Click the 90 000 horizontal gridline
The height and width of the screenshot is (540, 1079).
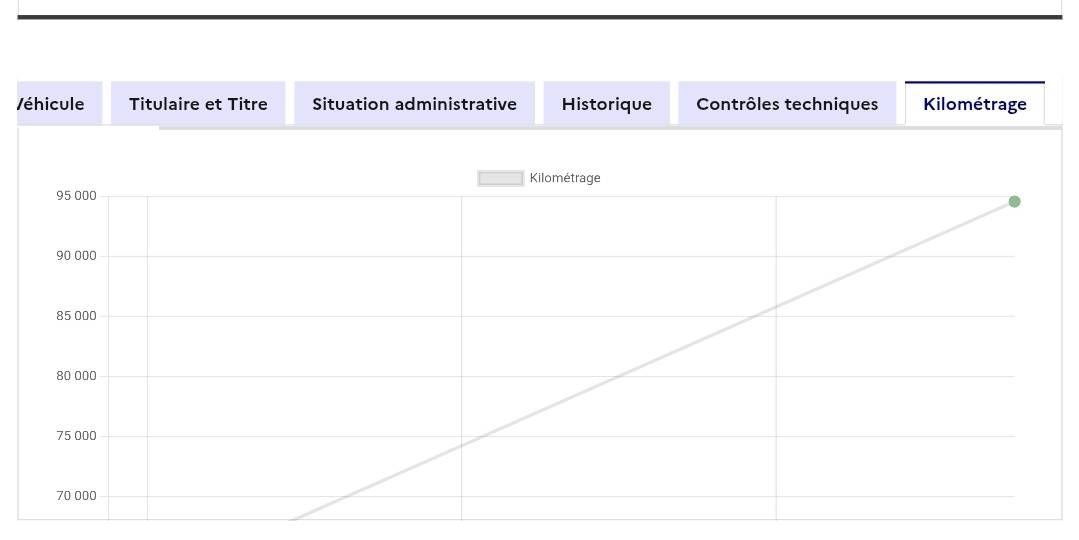[x=300, y=256]
